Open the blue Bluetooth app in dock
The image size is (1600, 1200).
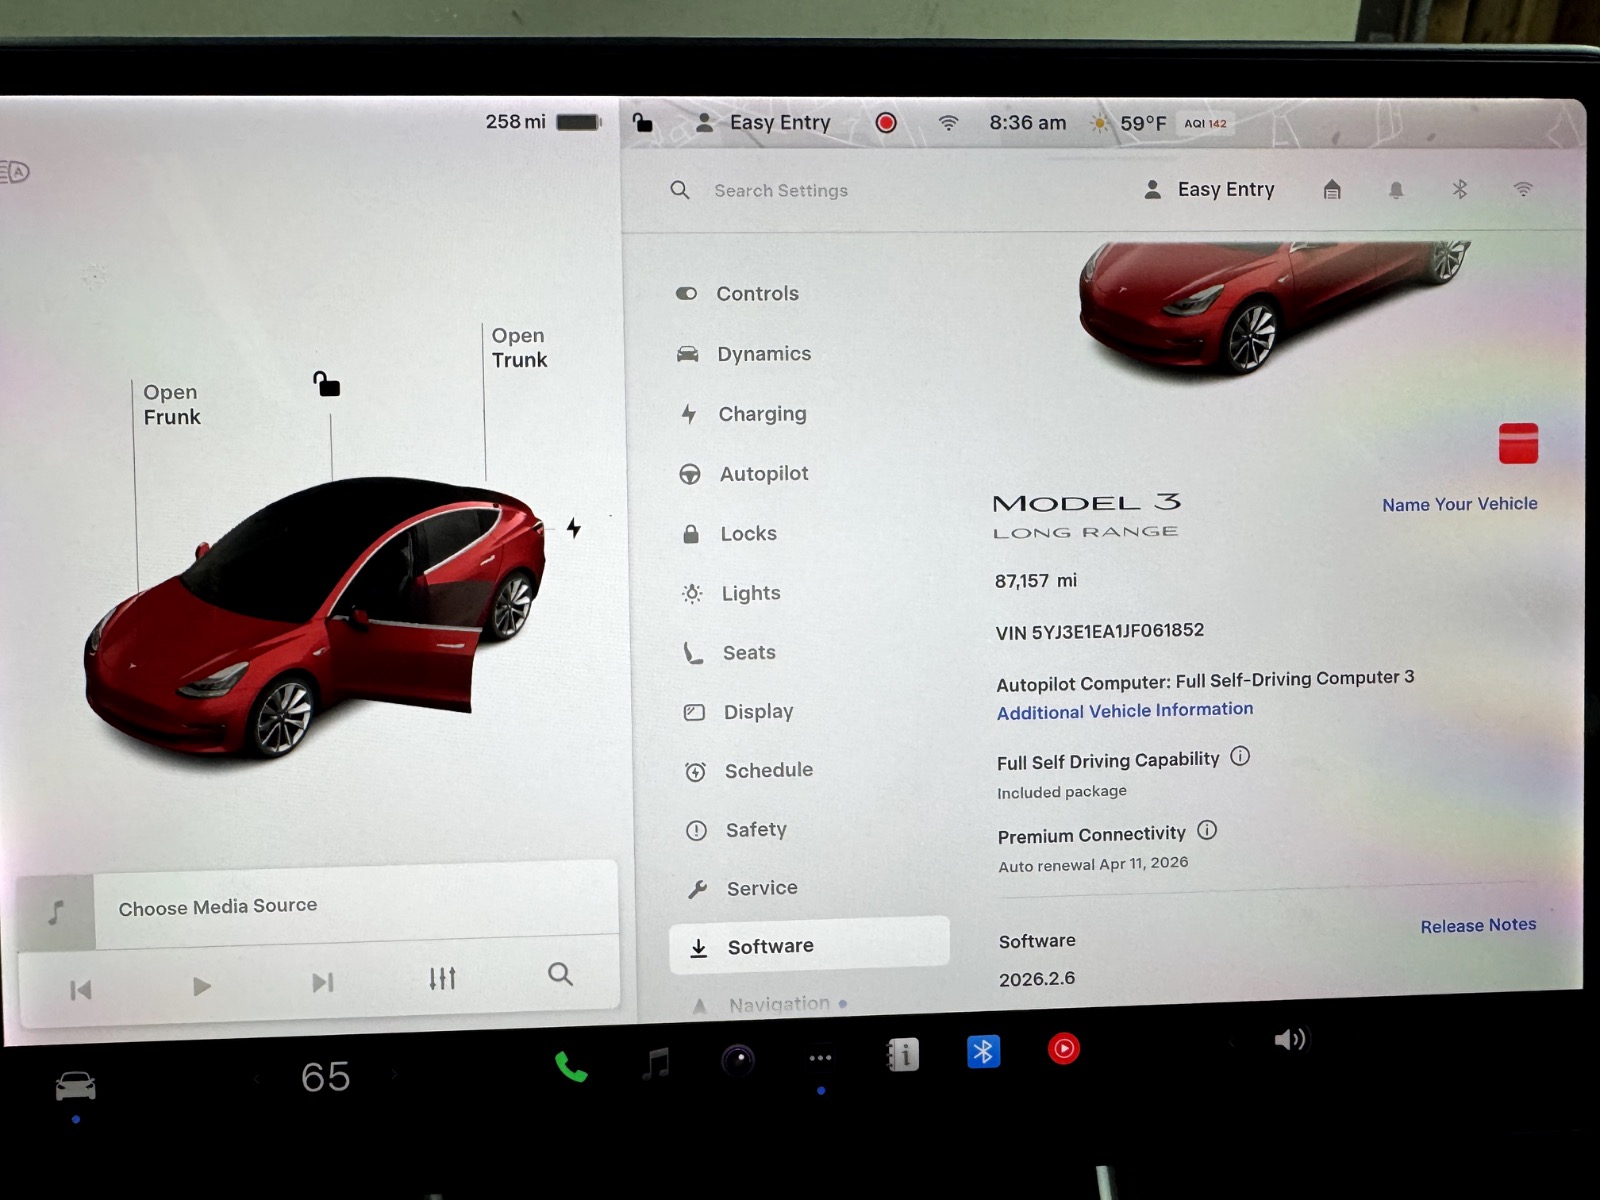point(983,1052)
